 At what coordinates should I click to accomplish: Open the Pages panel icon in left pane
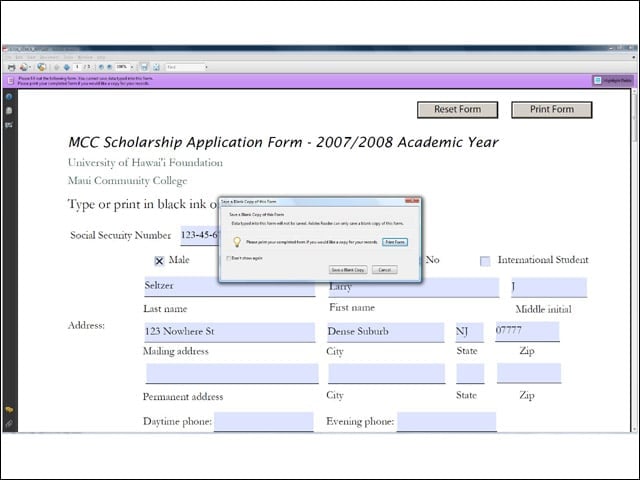[x=9, y=111]
